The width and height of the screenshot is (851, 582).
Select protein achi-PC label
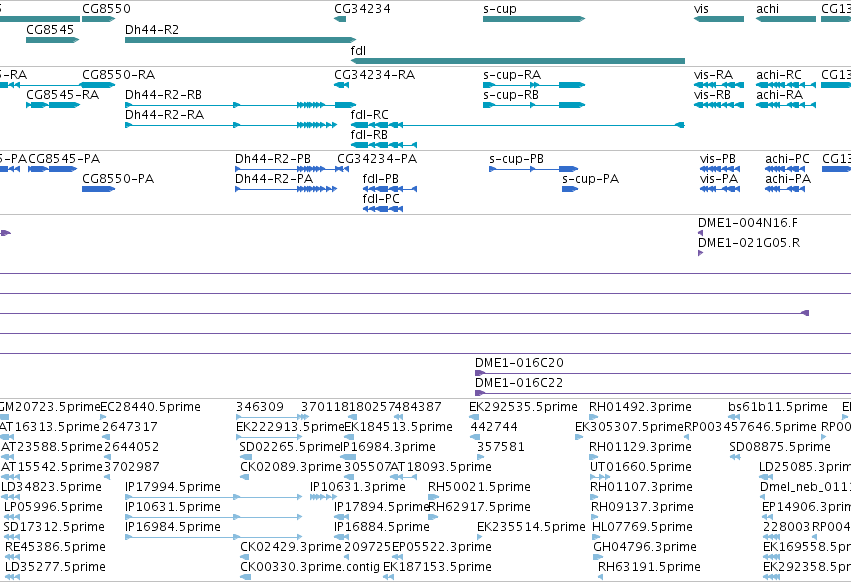tap(787, 159)
